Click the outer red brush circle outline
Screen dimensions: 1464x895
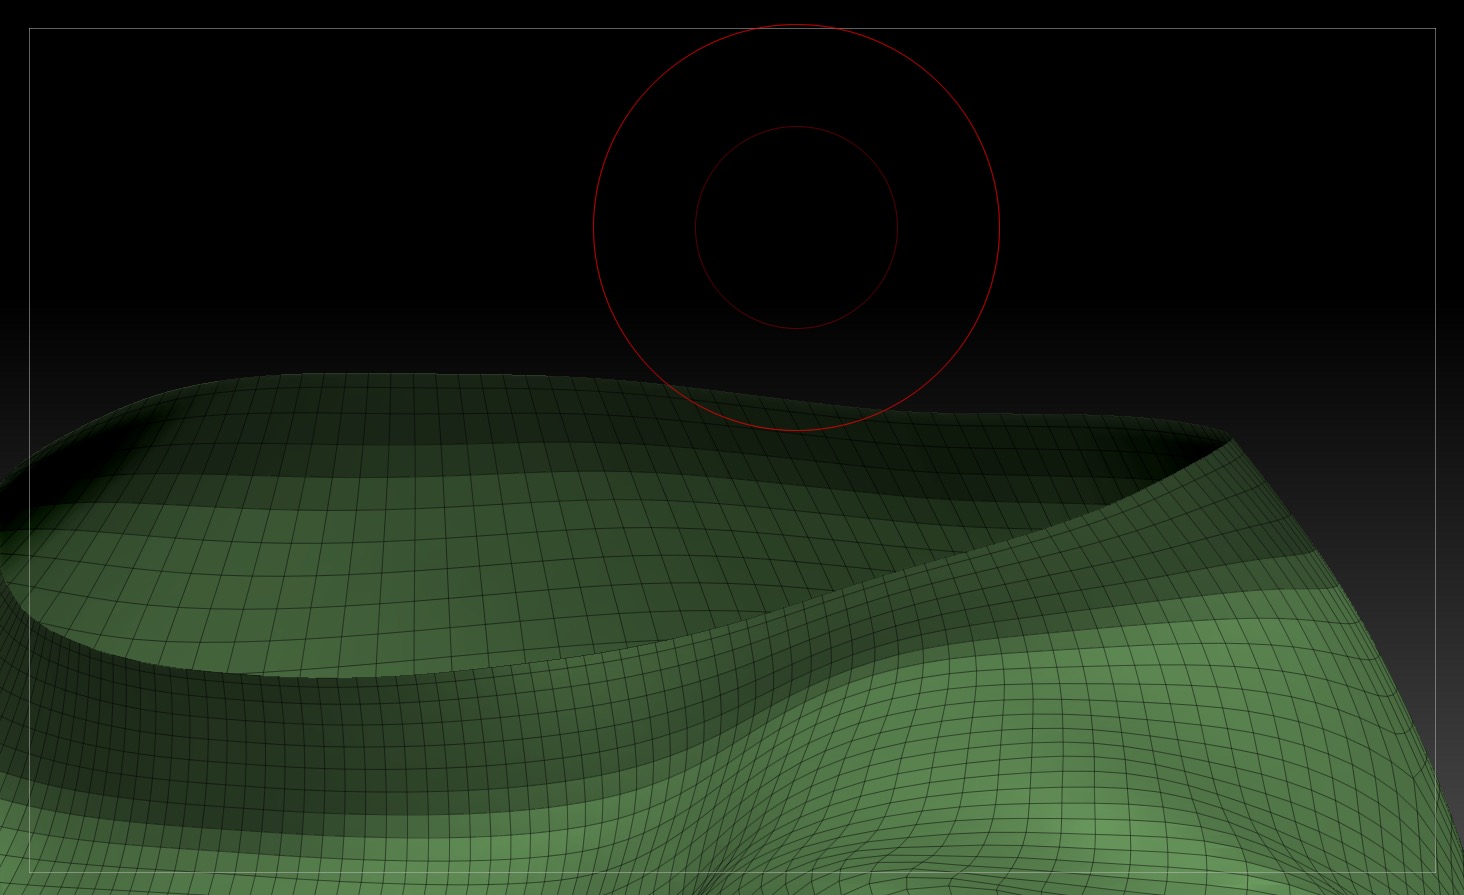pos(795,28)
